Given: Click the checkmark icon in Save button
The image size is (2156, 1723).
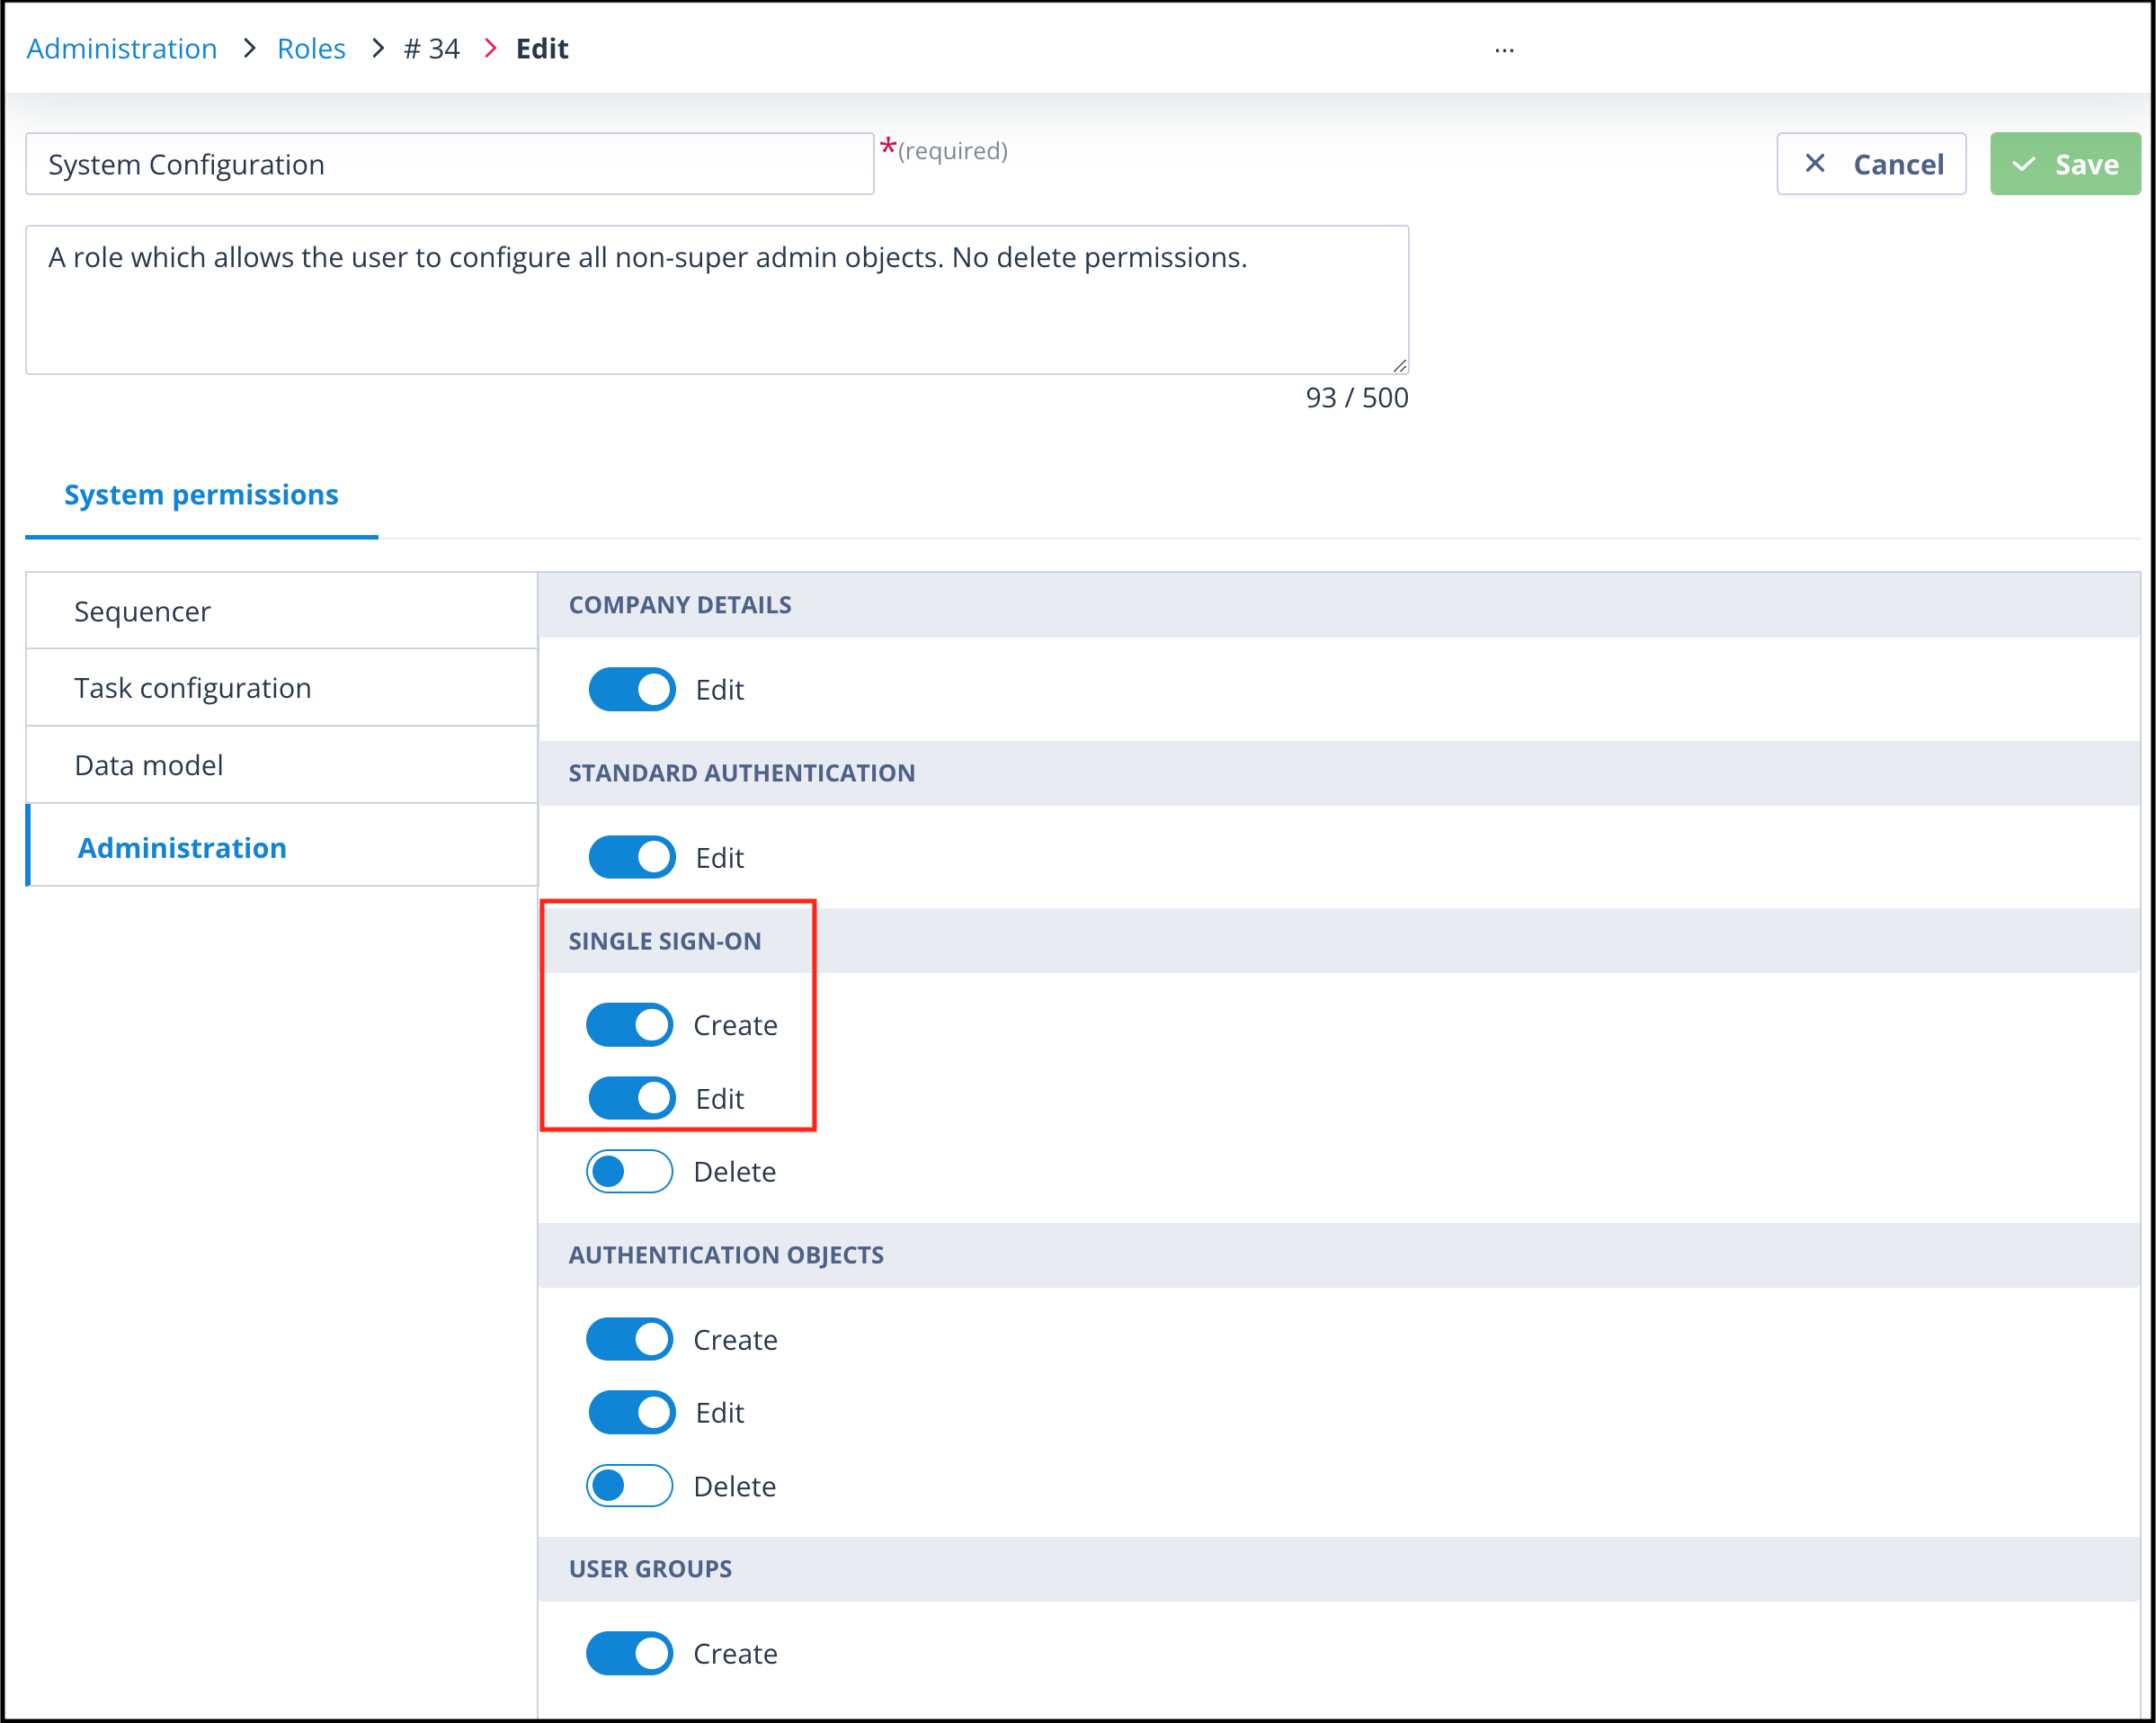Looking at the screenshot, I should point(2024,164).
